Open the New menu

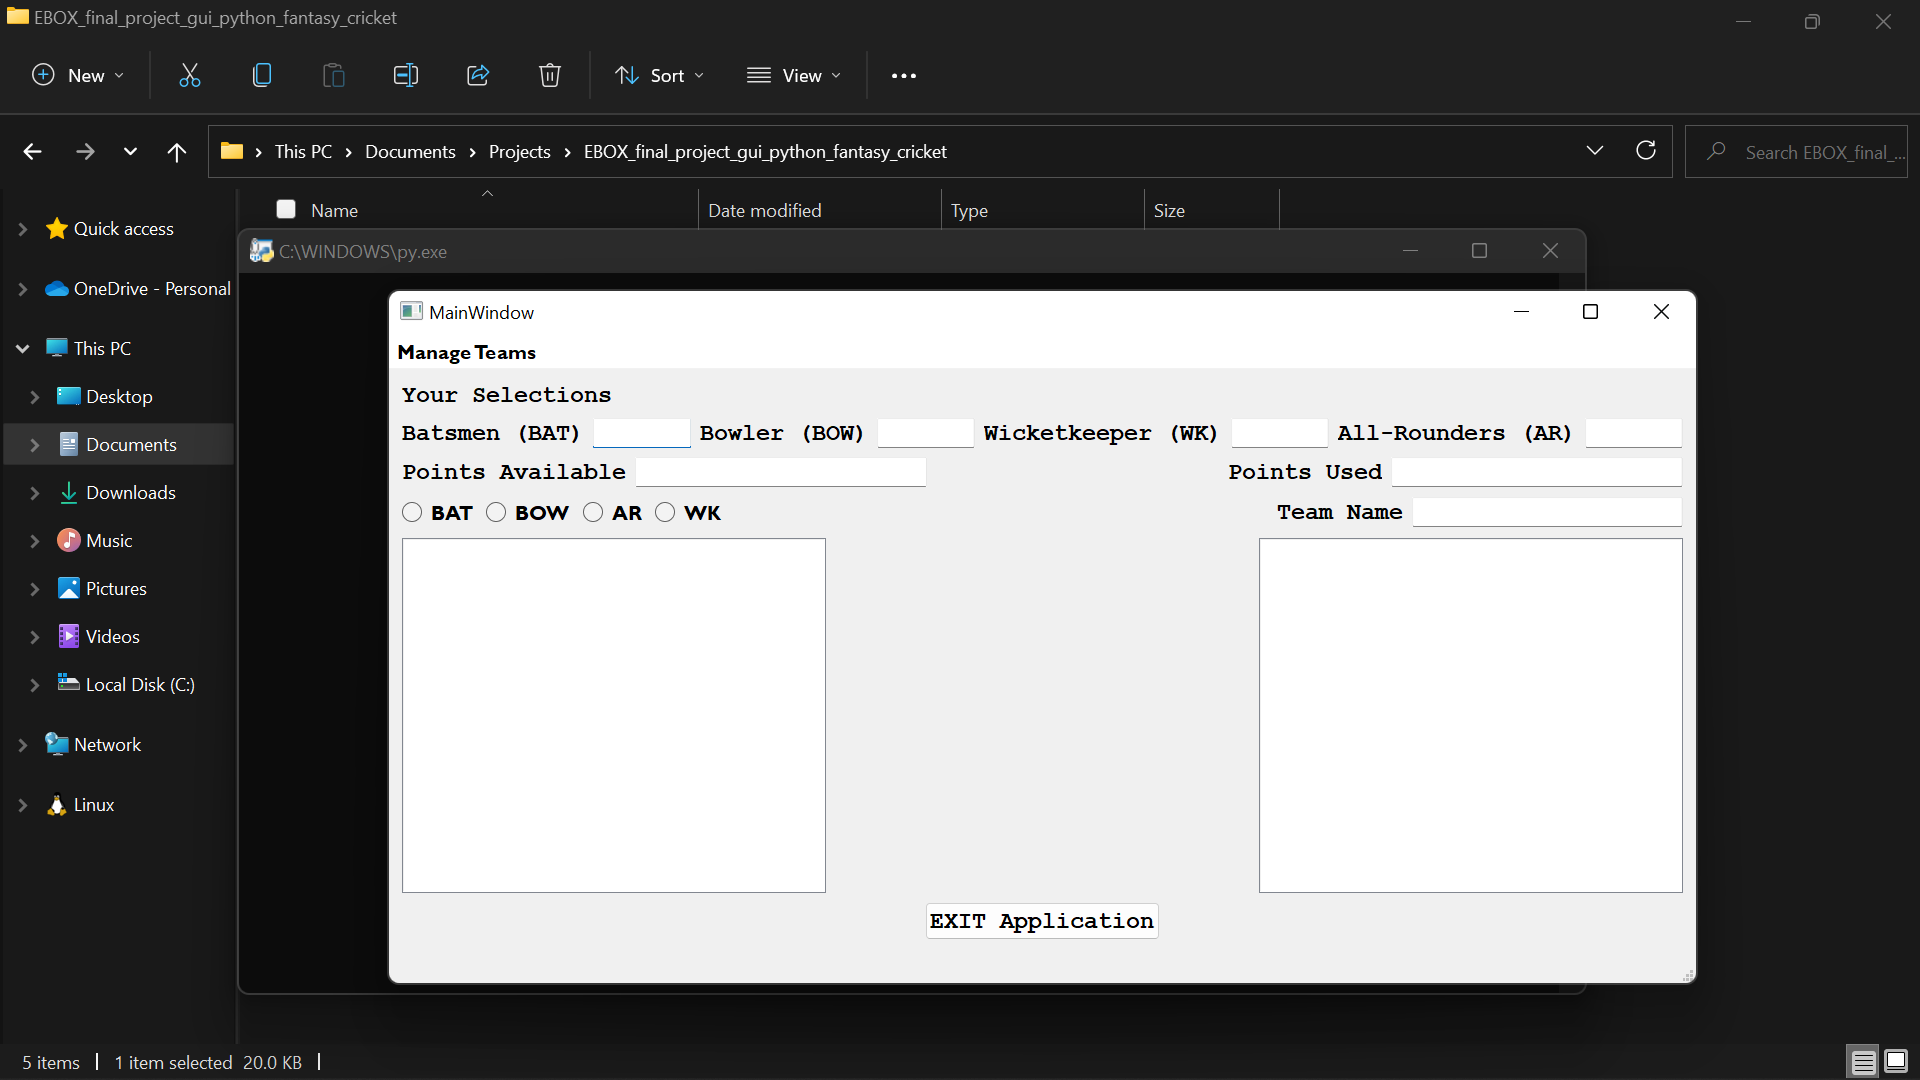(77, 75)
